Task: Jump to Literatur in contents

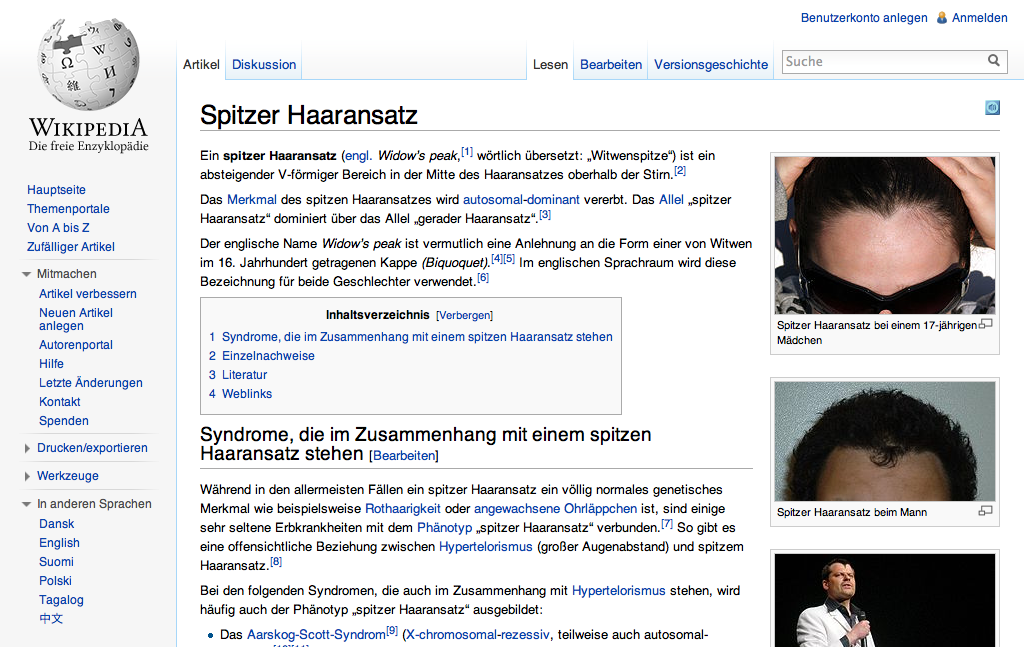Action: [x=238, y=375]
